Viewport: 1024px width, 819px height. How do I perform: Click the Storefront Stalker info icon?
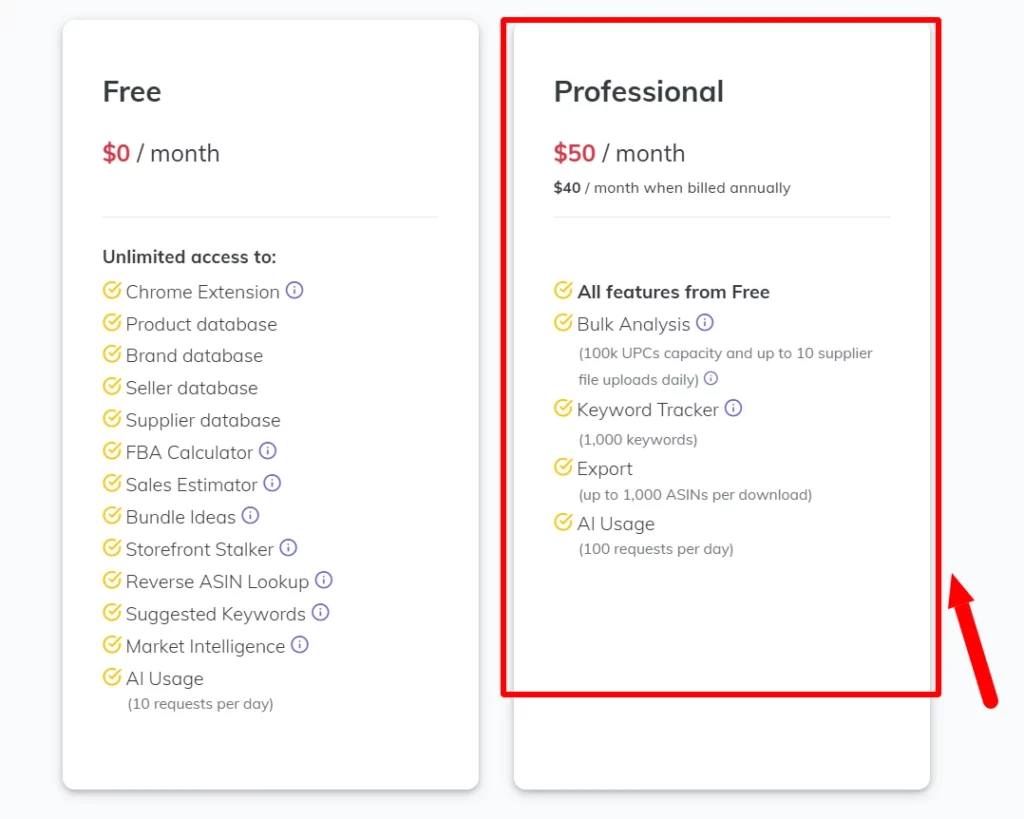click(x=287, y=548)
